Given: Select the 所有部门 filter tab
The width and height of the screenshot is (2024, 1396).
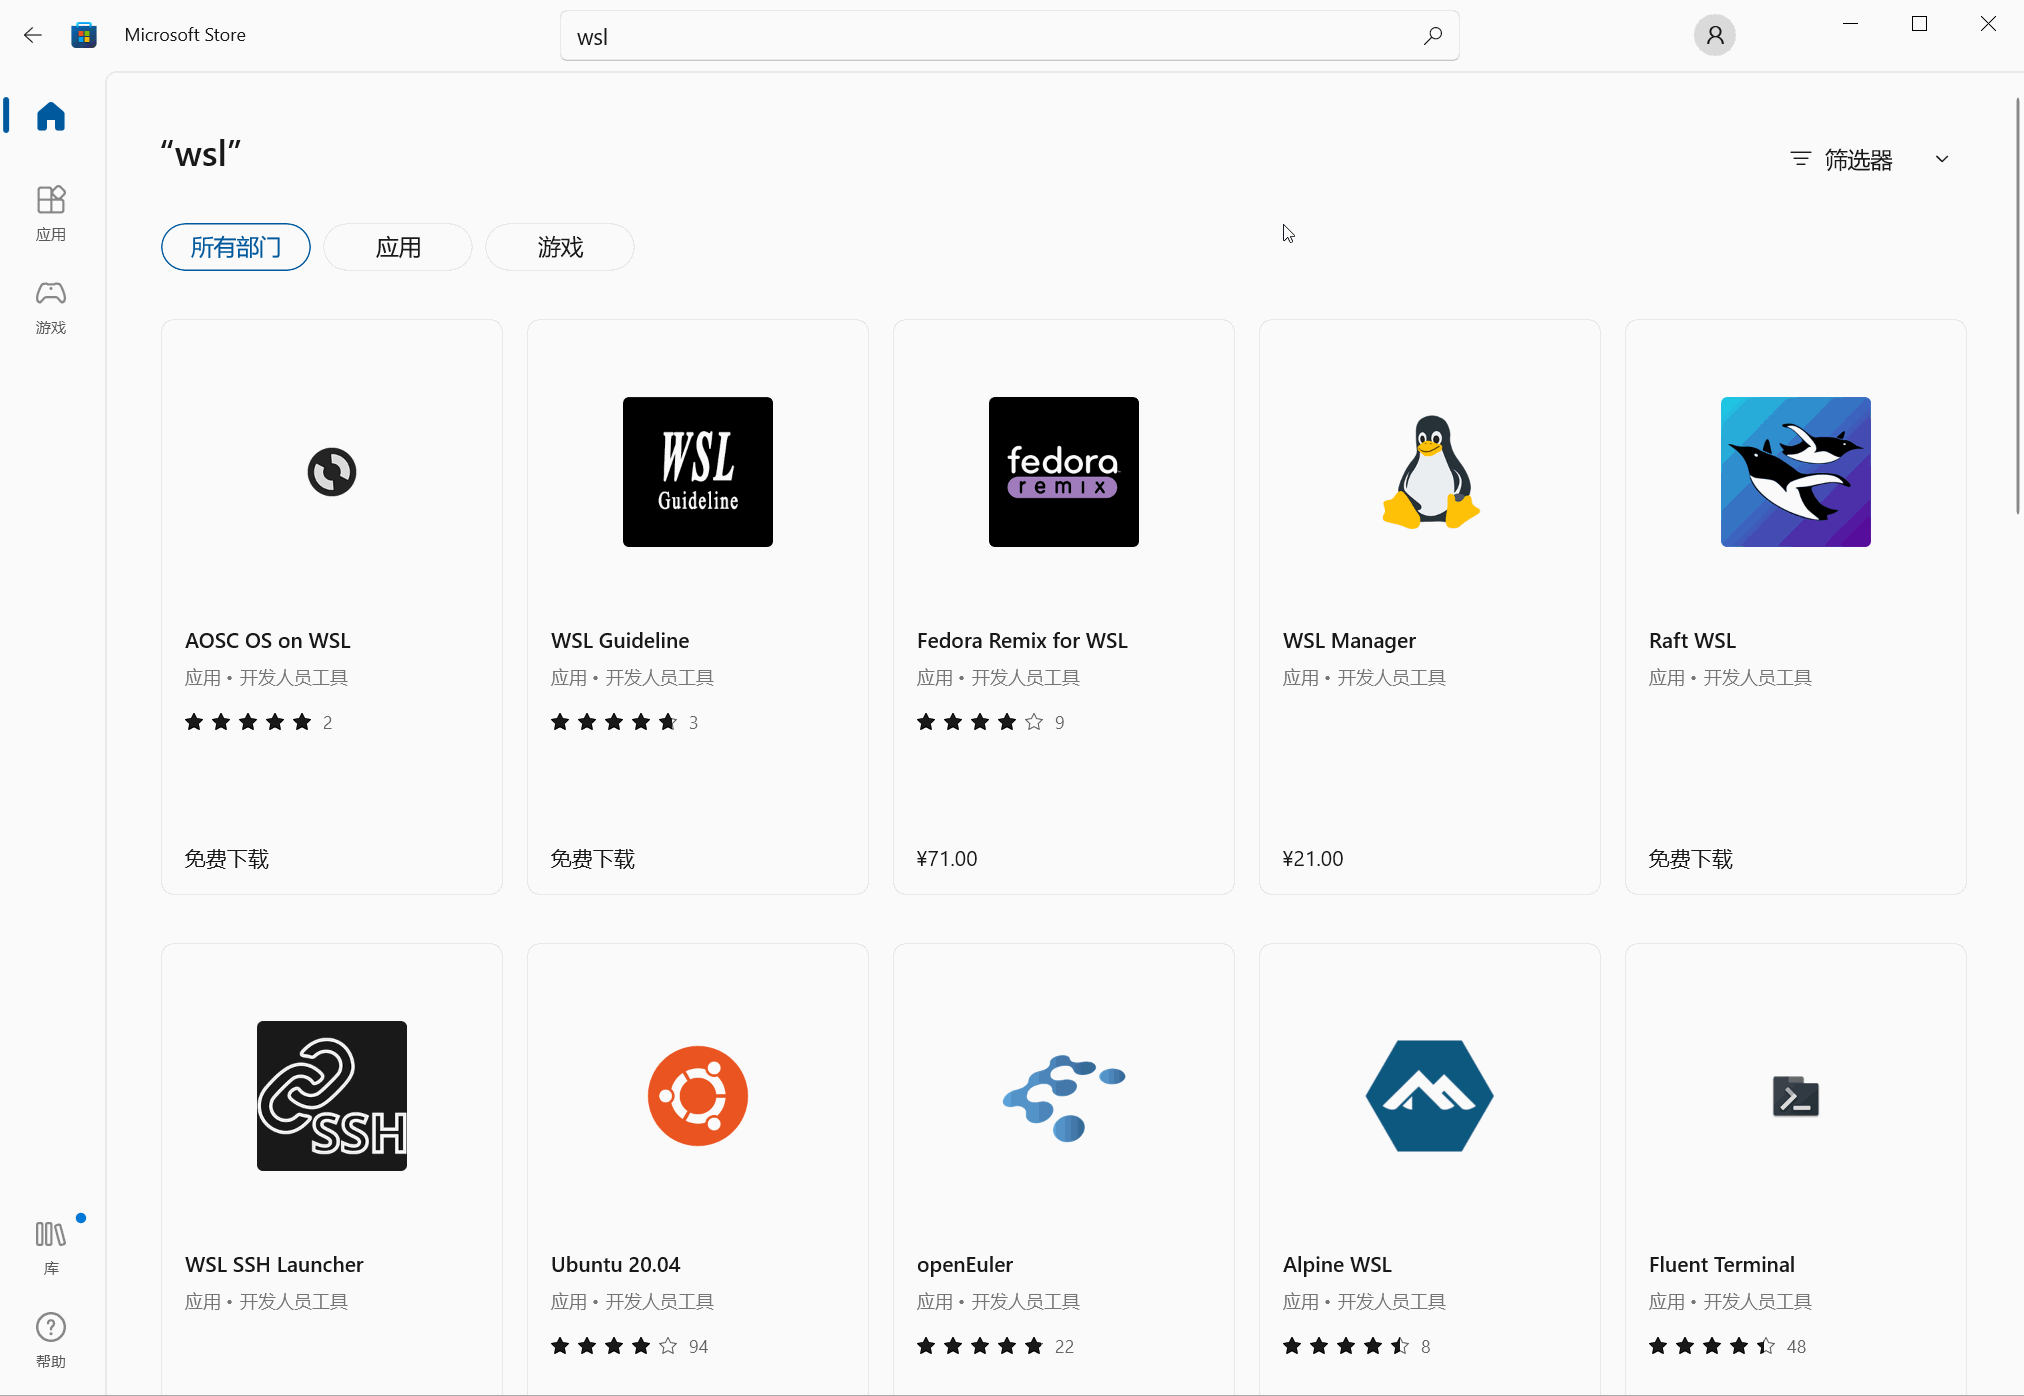Looking at the screenshot, I should tap(236, 247).
